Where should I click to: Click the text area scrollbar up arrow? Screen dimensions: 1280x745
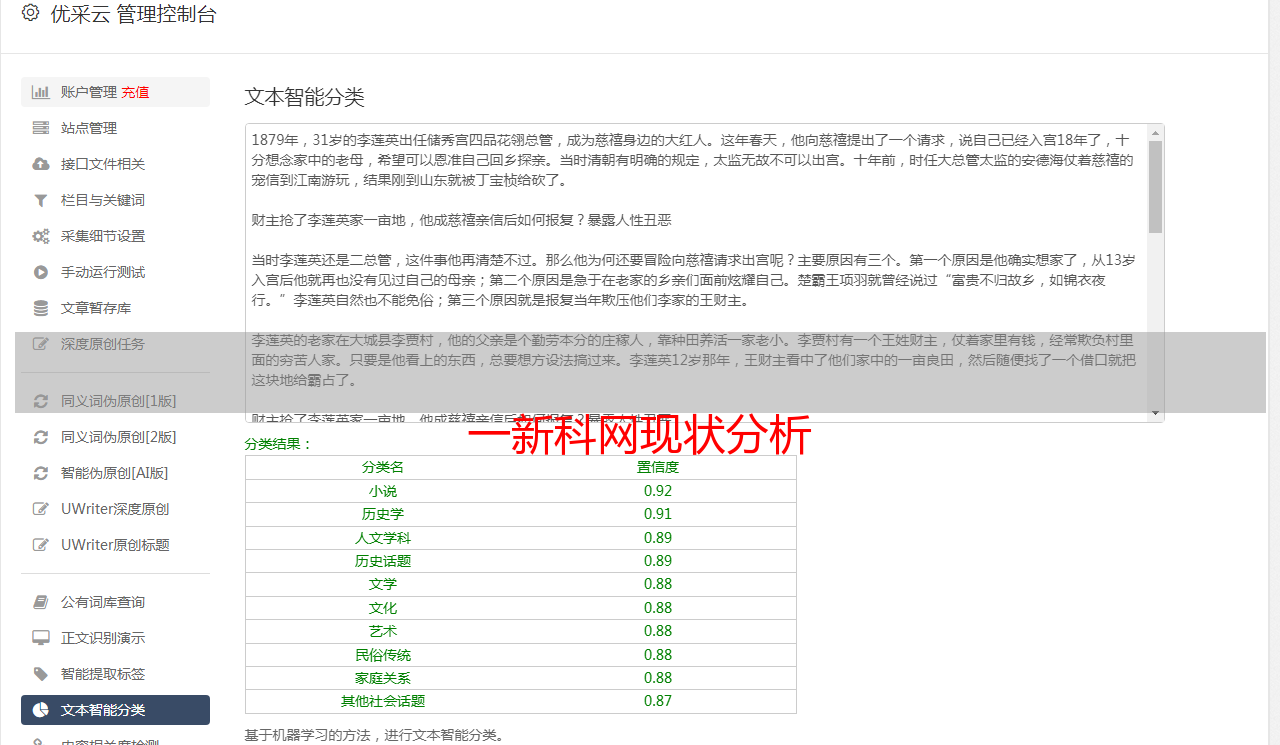1155,132
